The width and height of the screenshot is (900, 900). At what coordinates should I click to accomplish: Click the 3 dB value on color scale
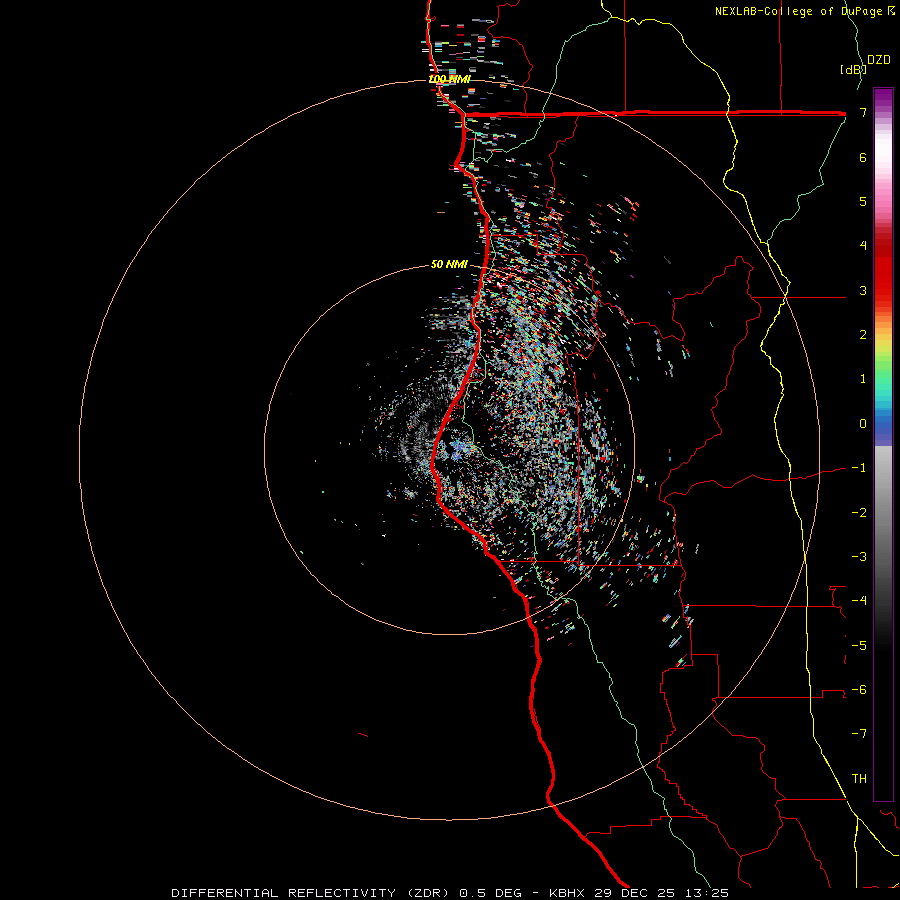[863, 290]
